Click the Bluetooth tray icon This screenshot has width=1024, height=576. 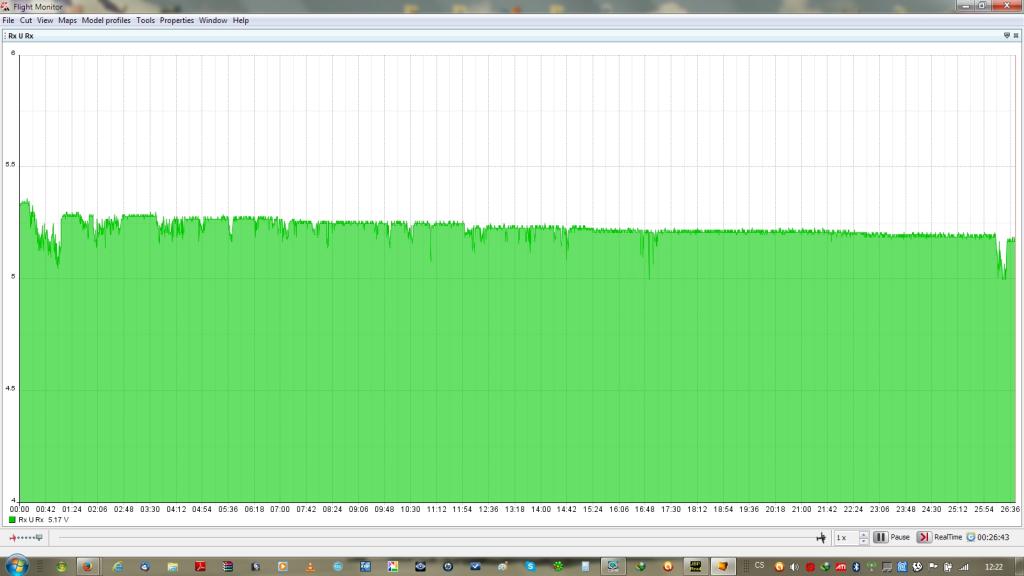[857, 566]
